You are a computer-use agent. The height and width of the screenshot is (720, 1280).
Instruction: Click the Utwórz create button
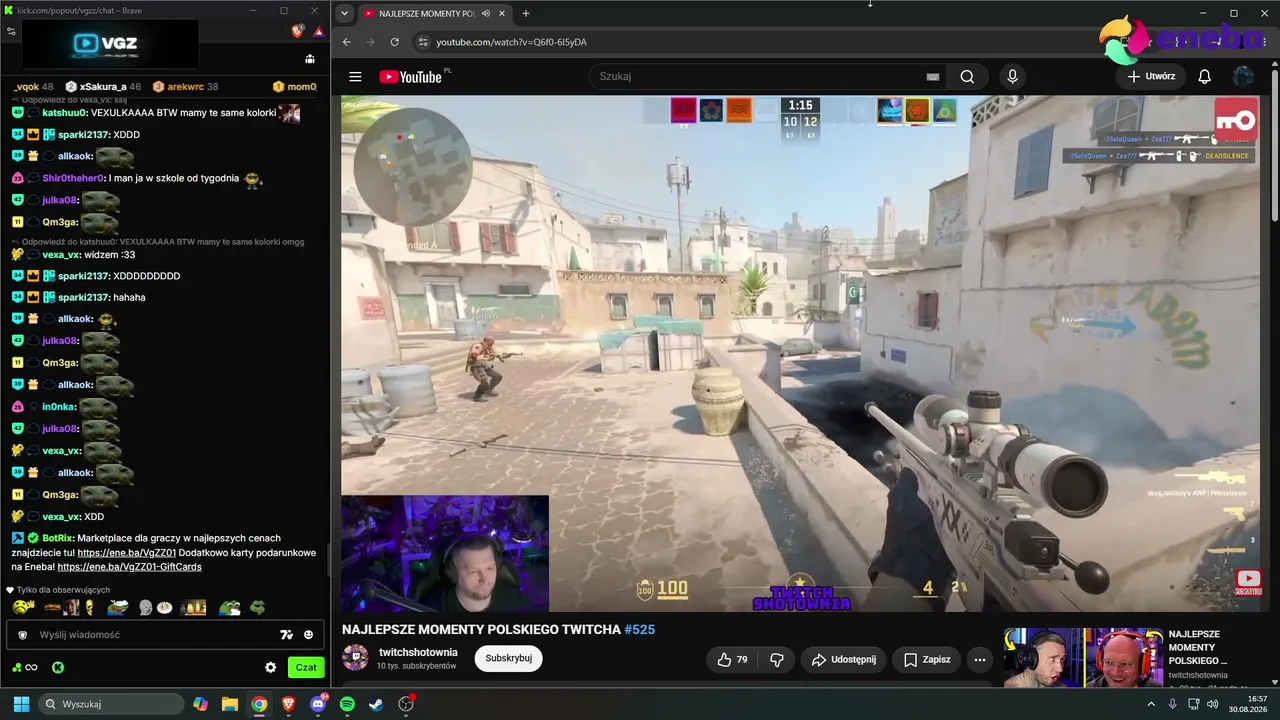tap(1151, 76)
